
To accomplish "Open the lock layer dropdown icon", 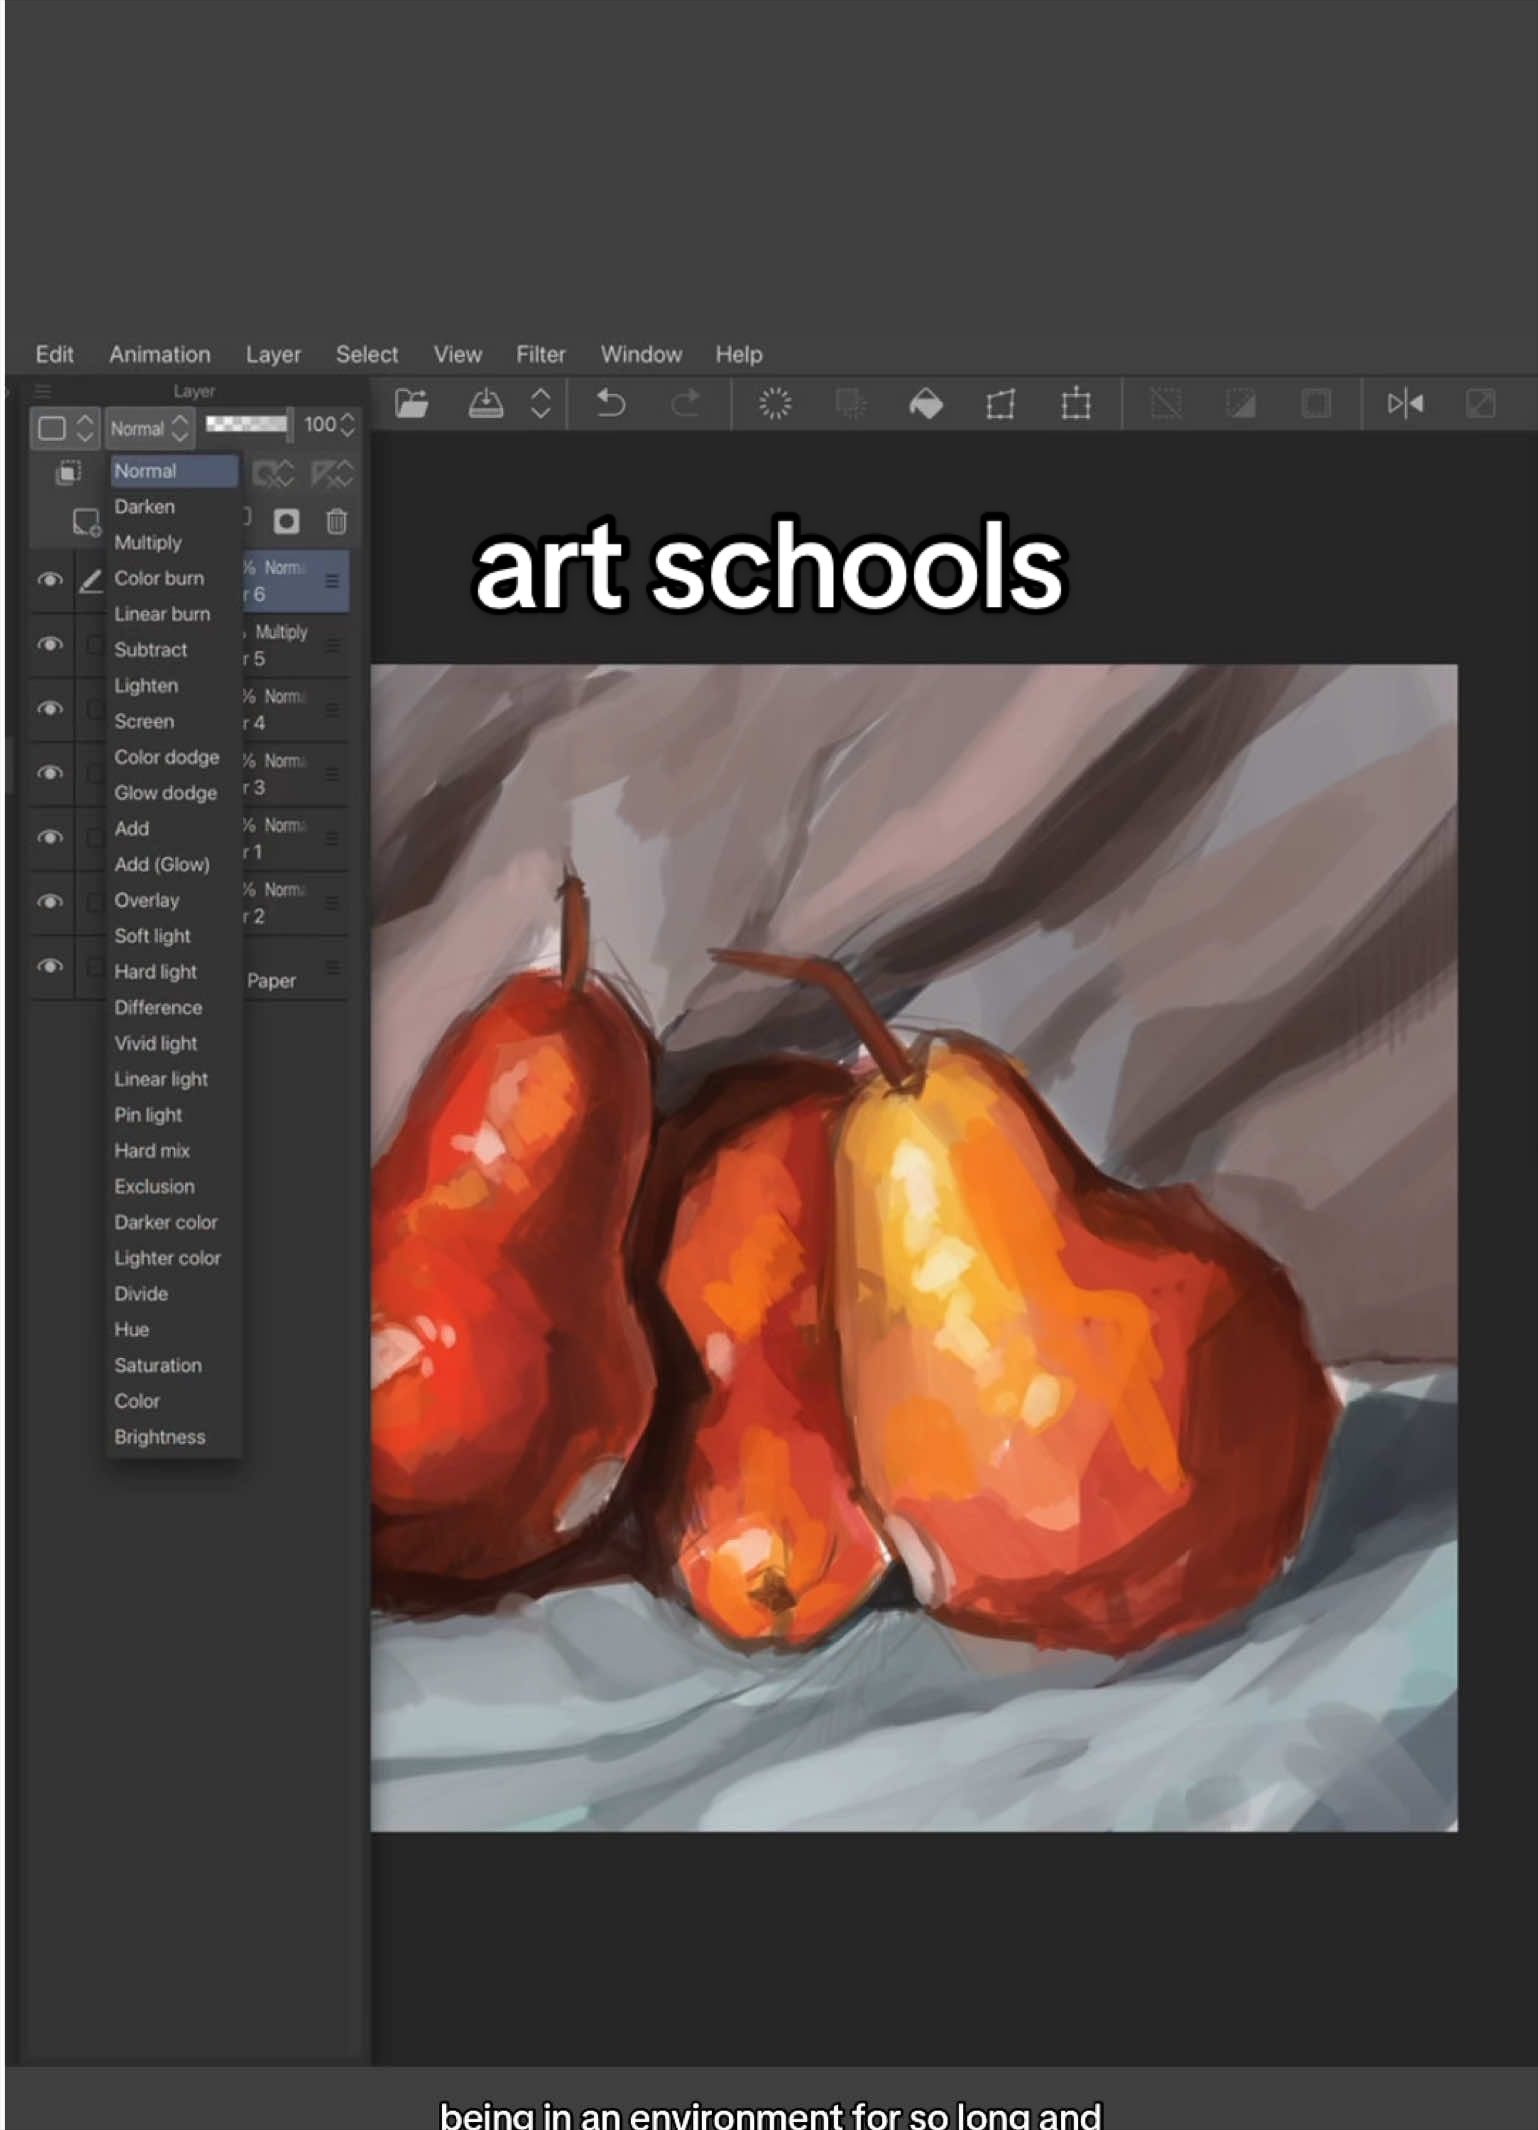I will click(x=274, y=472).
